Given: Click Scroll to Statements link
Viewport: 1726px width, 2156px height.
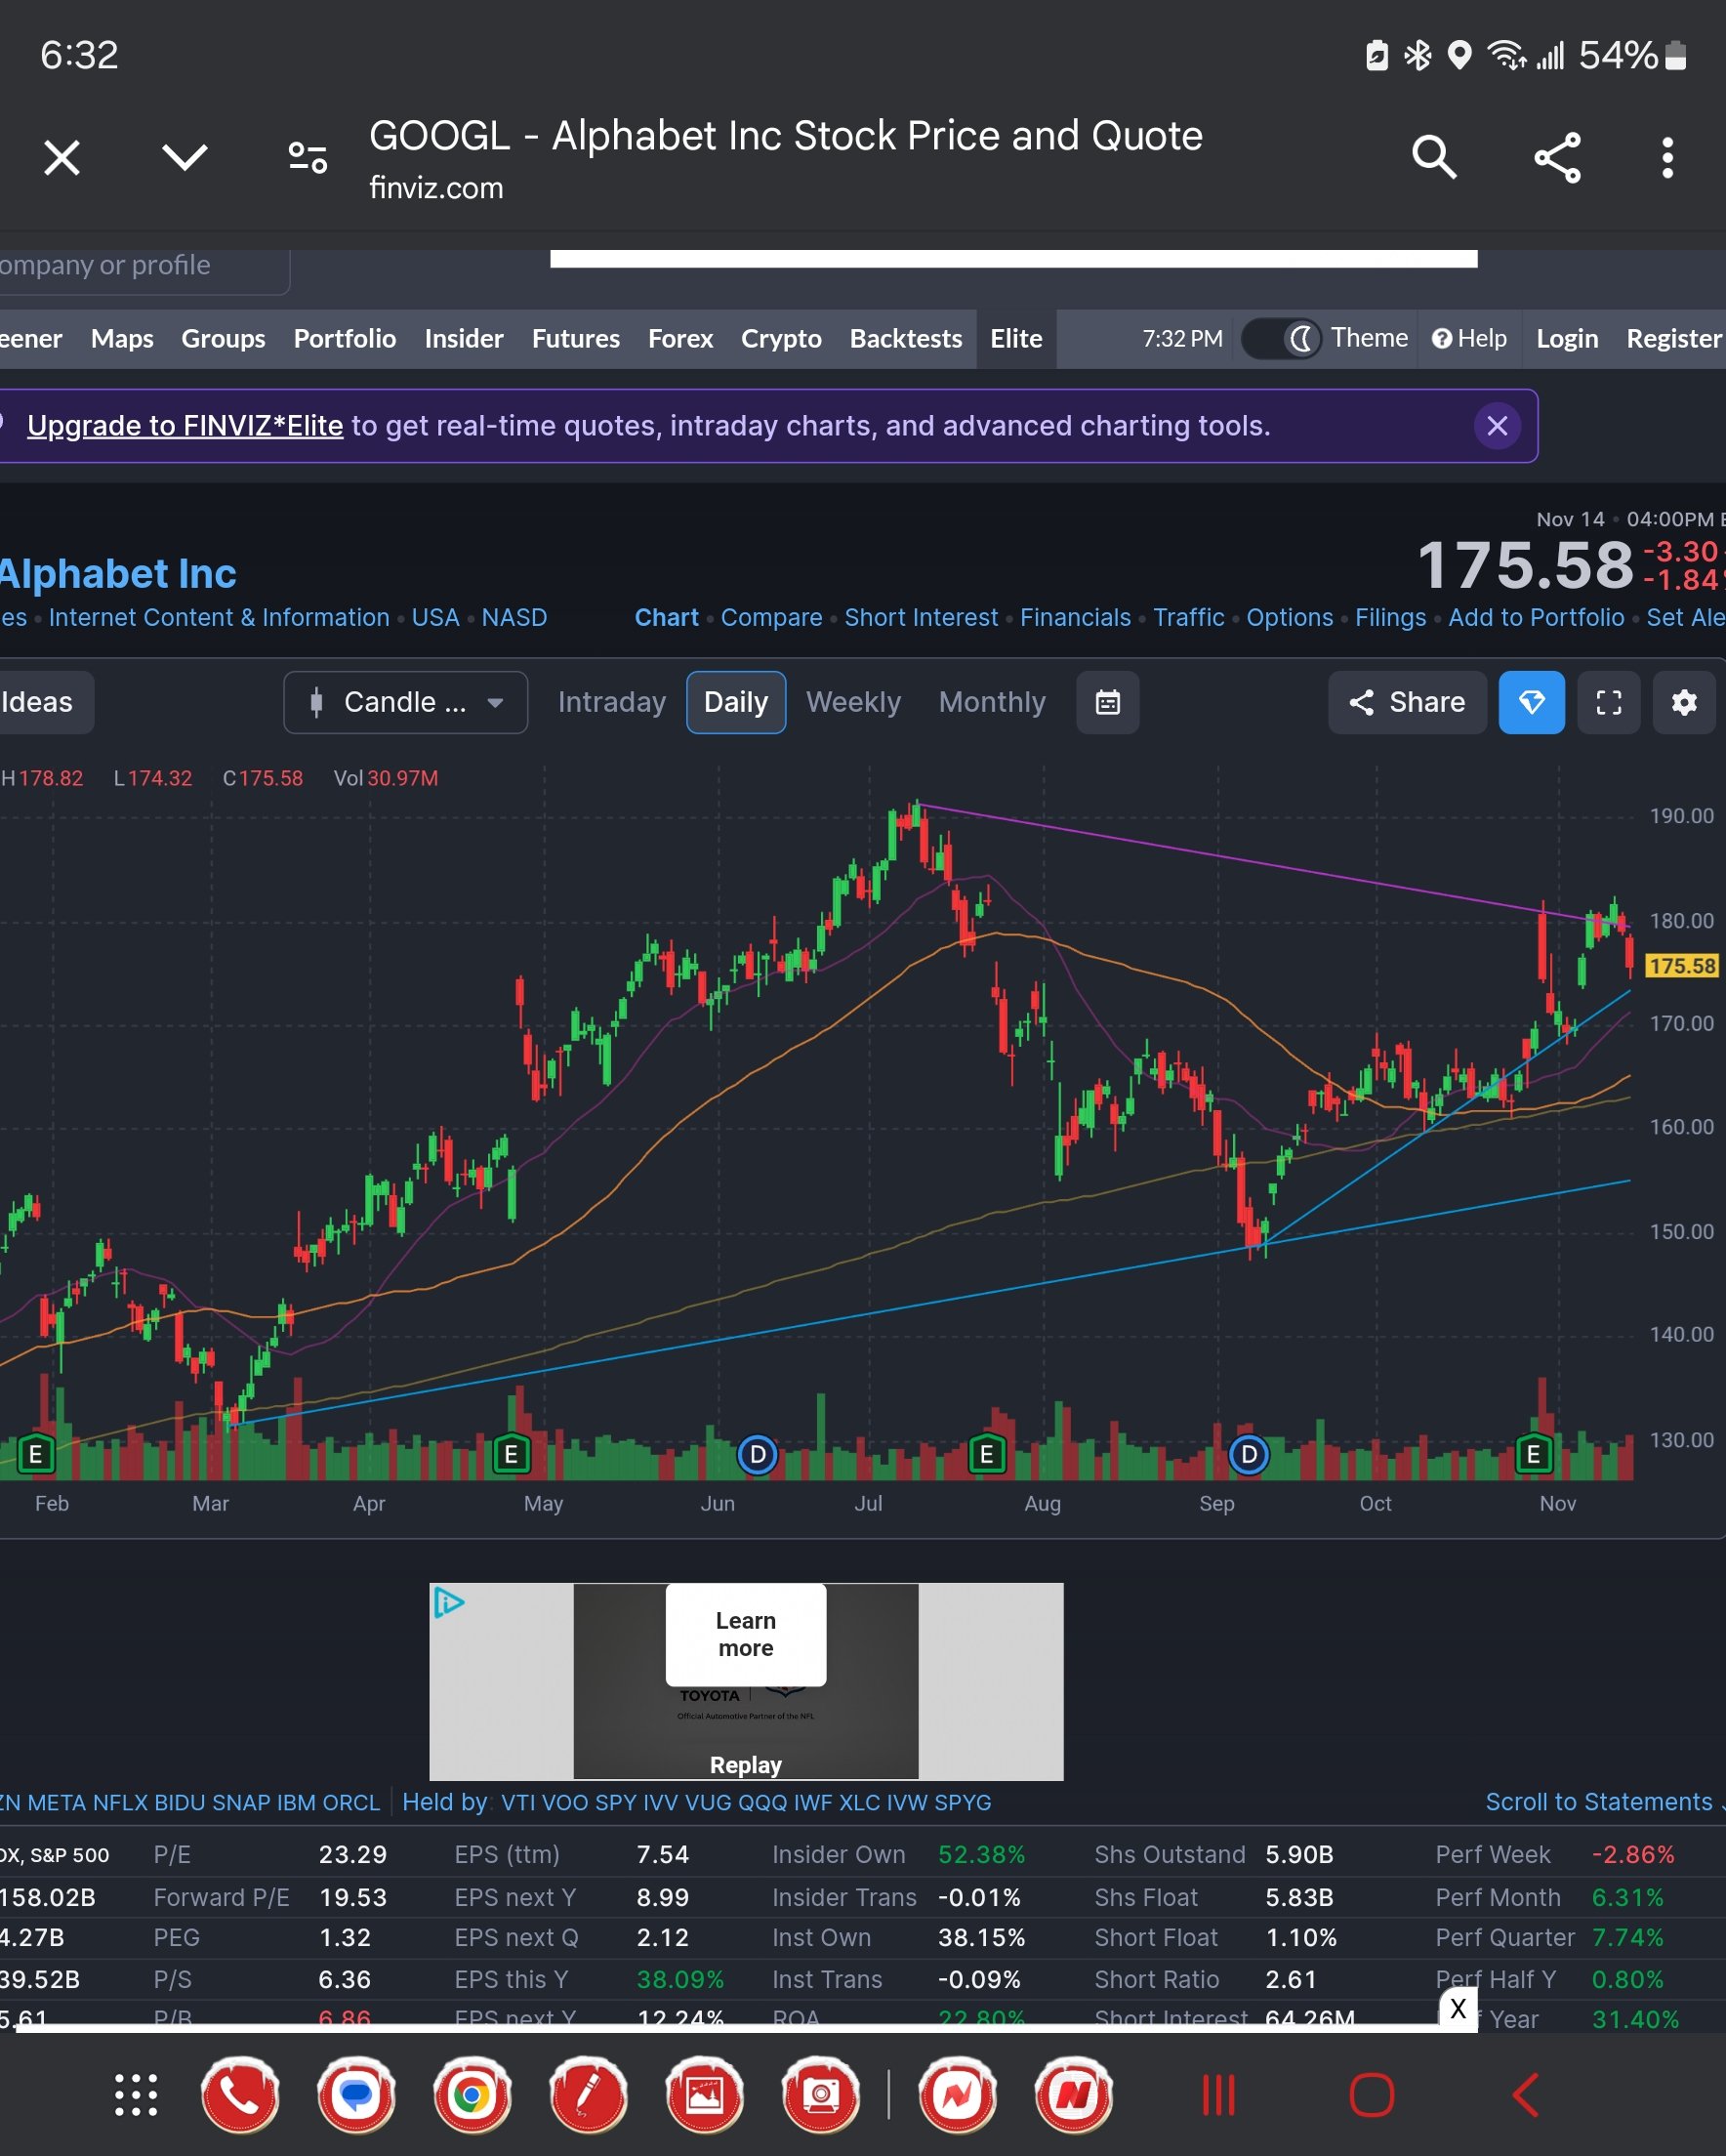Looking at the screenshot, I should pyautogui.click(x=1598, y=1801).
